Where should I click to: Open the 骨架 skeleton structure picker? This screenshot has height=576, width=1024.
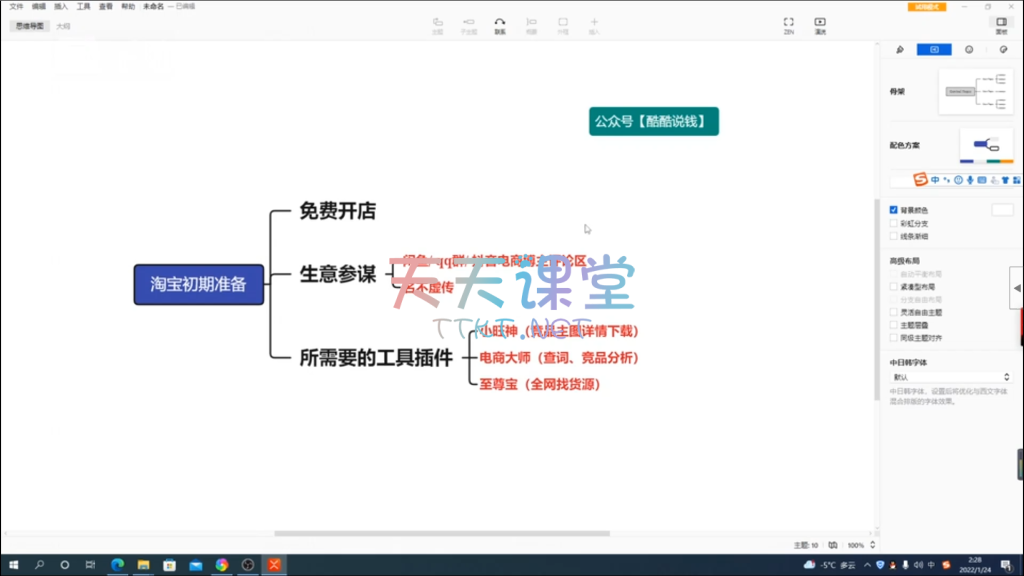point(980,92)
